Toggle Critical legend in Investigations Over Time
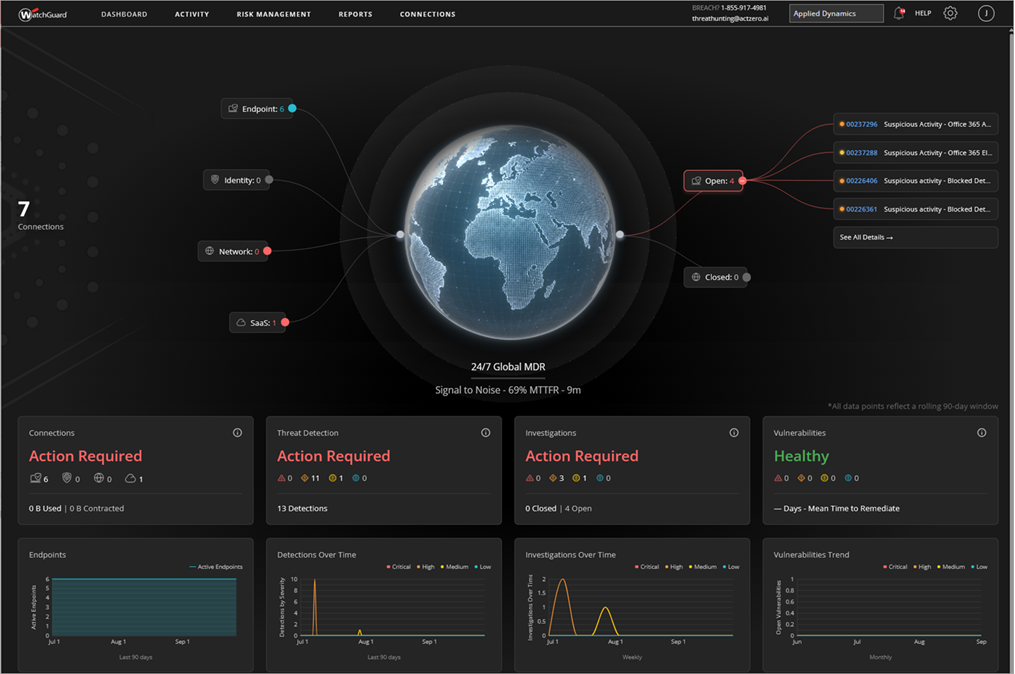 click(x=647, y=567)
